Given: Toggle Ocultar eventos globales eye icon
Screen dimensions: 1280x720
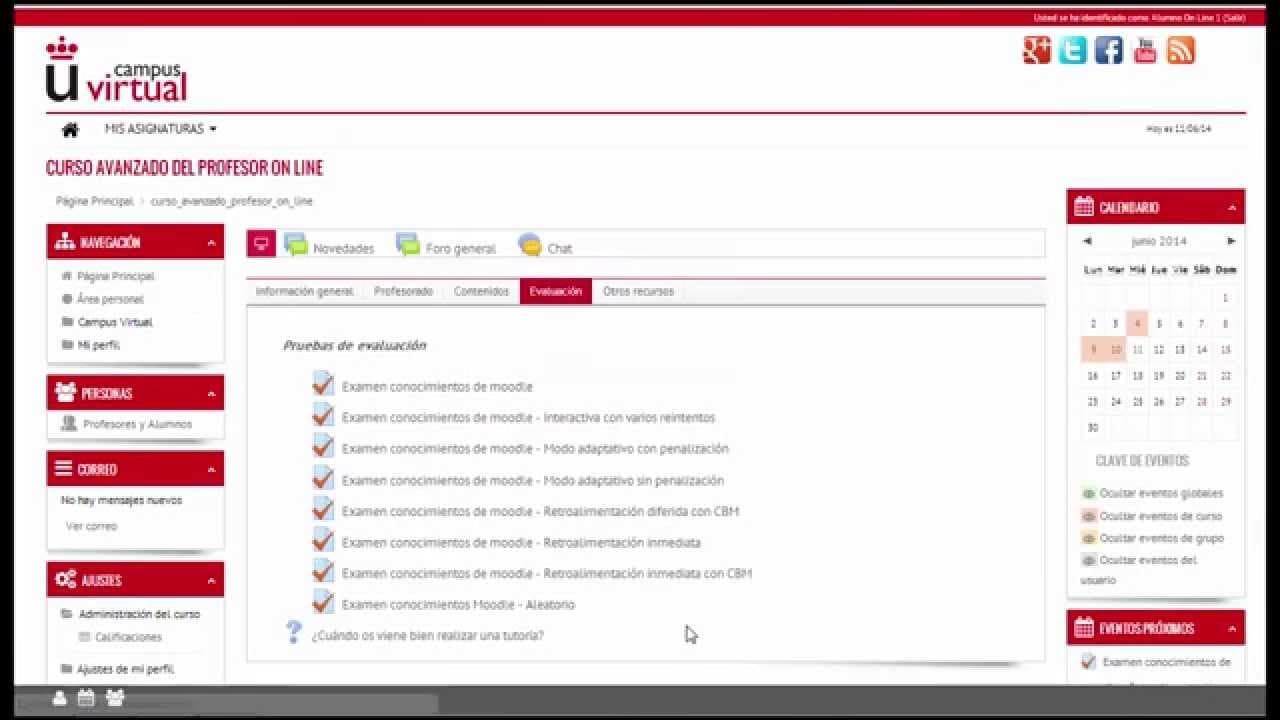Looking at the screenshot, I should (x=1089, y=494).
